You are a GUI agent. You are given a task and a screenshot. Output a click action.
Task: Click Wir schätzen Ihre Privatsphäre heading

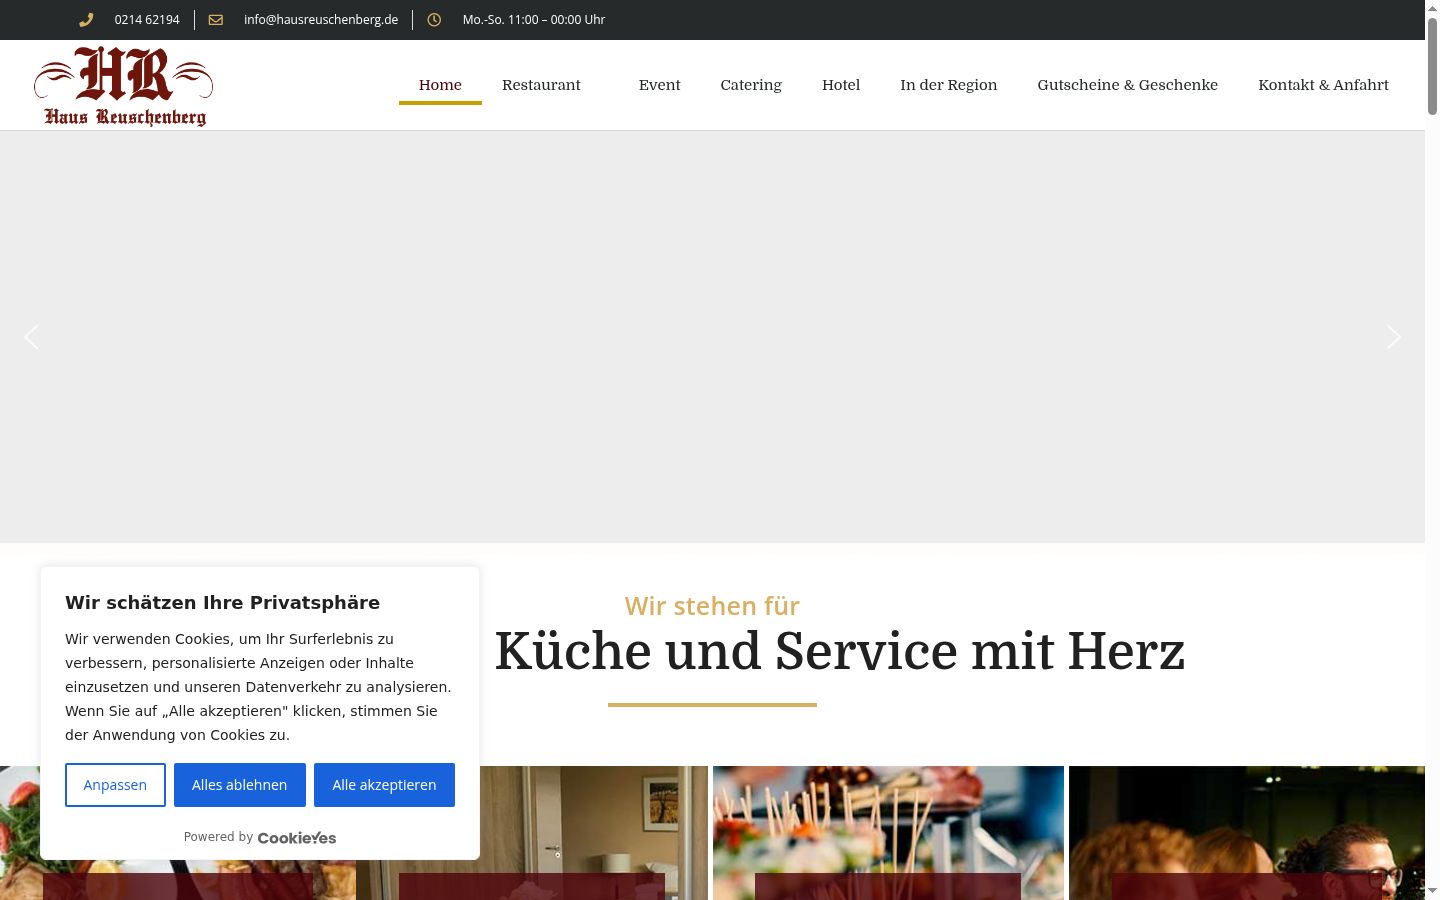222,602
